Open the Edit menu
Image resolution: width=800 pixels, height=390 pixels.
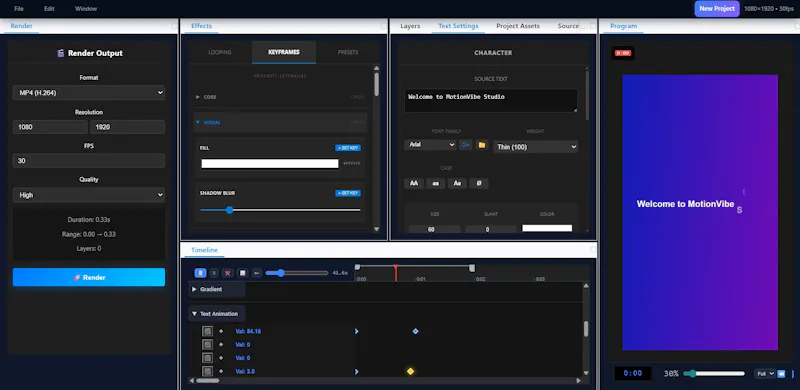pyautogui.click(x=49, y=9)
